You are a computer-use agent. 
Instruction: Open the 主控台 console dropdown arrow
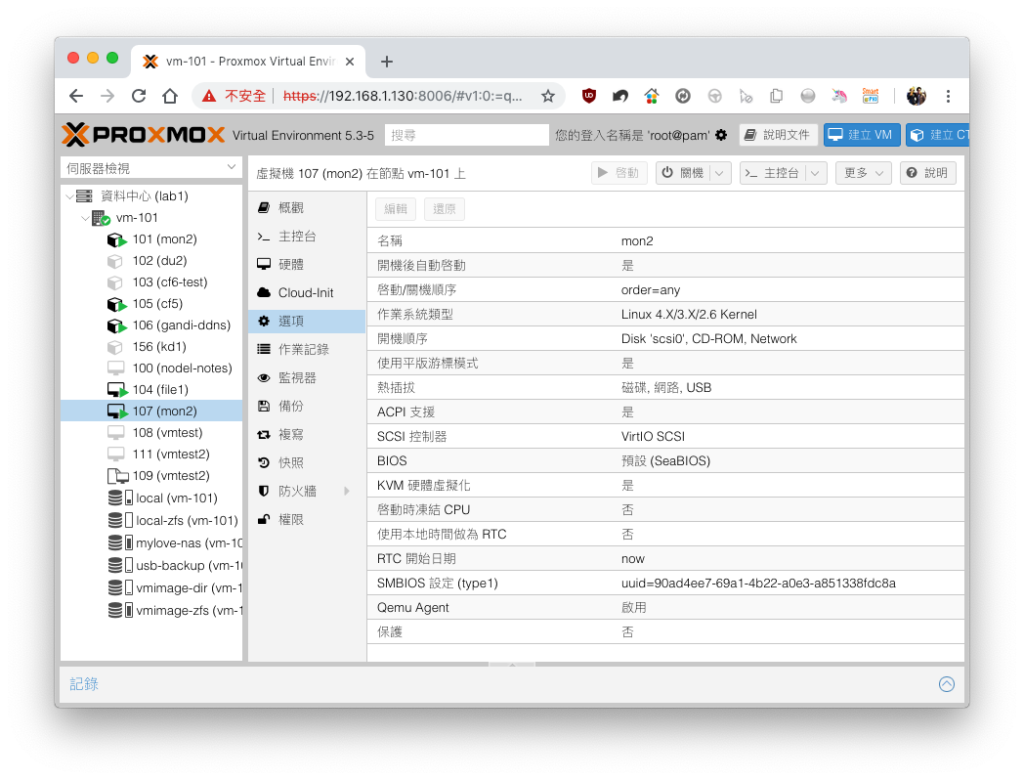click(x=814, y=173)
